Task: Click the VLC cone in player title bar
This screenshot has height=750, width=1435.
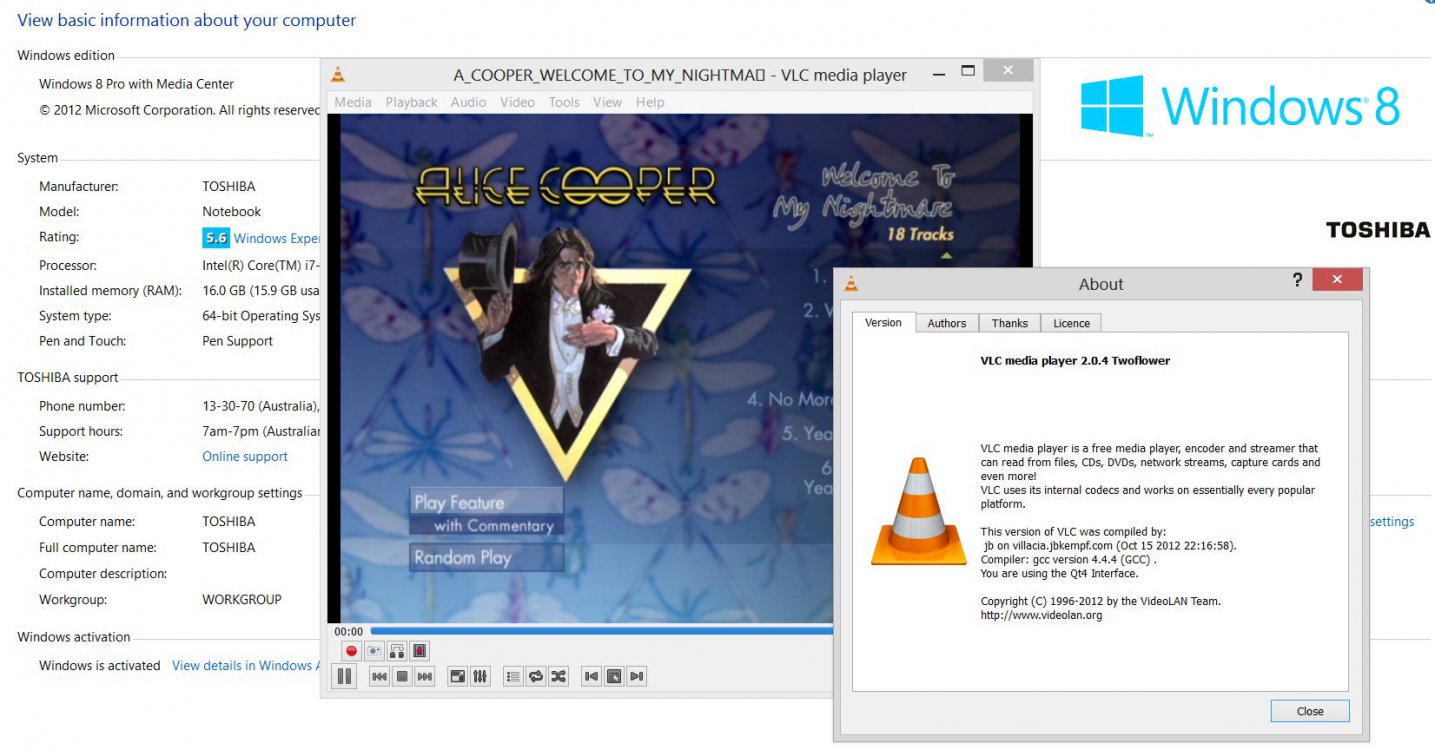Action: pyautogui.click(x=338, y=74)
